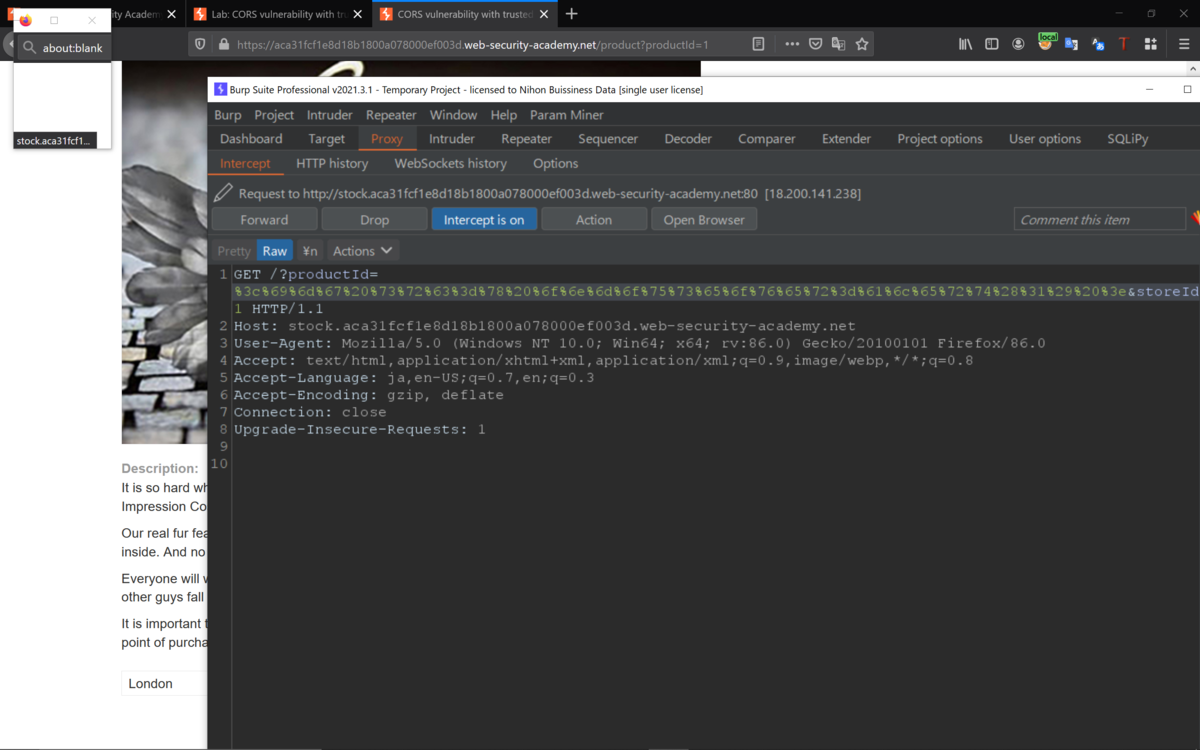1200x750 pixels.
Task: Open the Project options tab
Action: coord(940,139)
